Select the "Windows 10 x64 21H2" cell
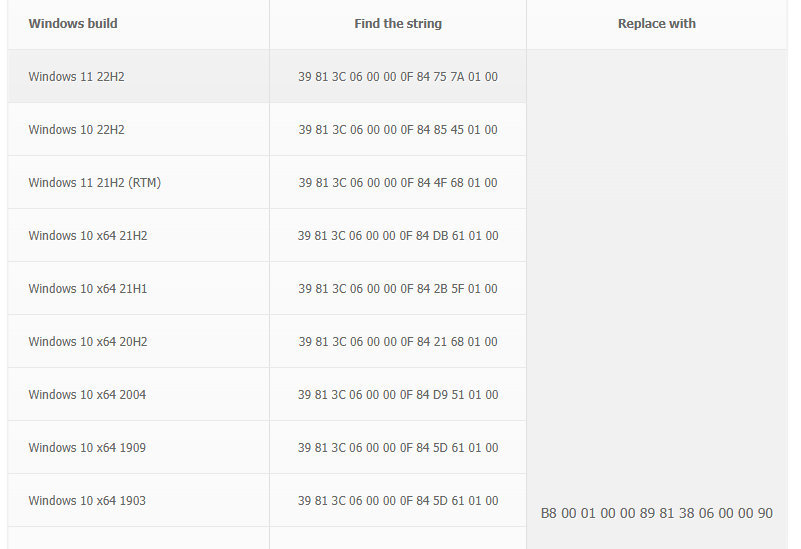This screenshot has height=549, width=801. tap(138, 235)
